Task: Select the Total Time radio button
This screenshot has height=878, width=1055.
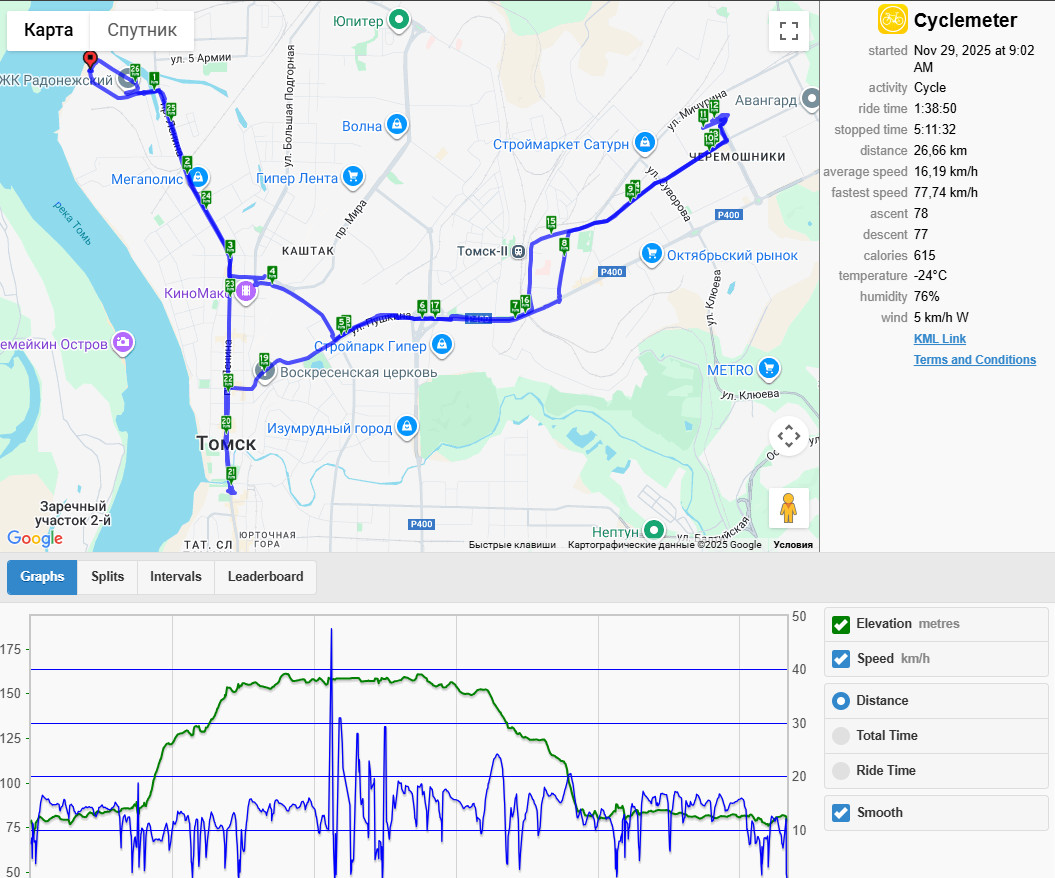Action: (841, 735)
